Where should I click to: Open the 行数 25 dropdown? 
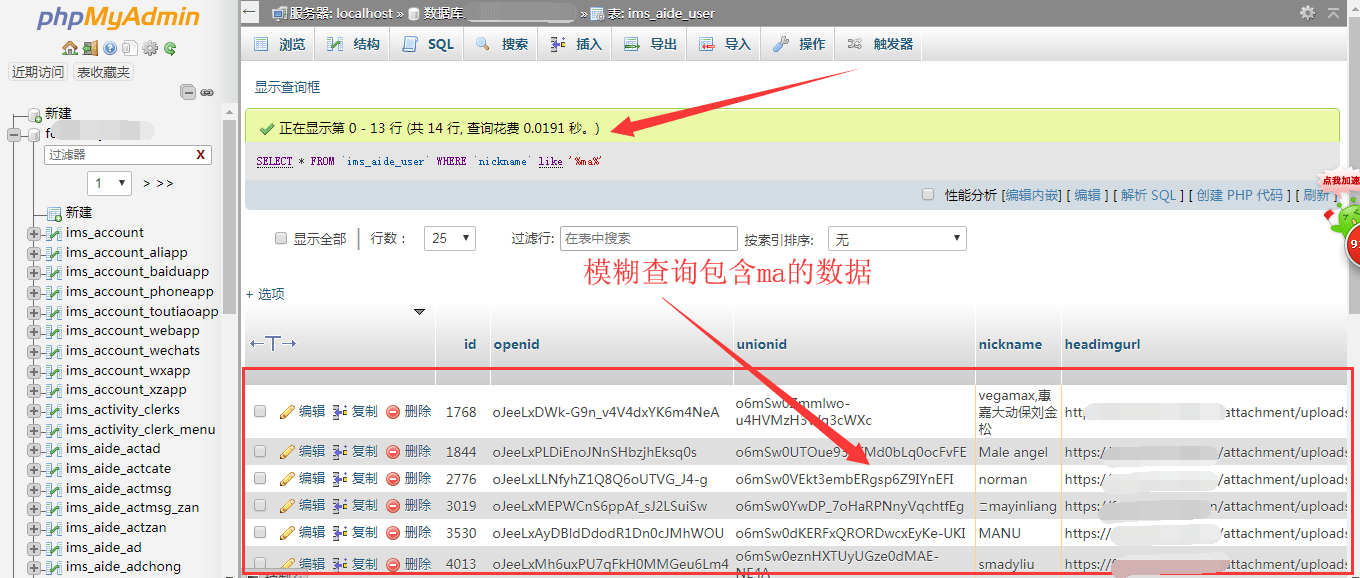[x=450, y=239]
